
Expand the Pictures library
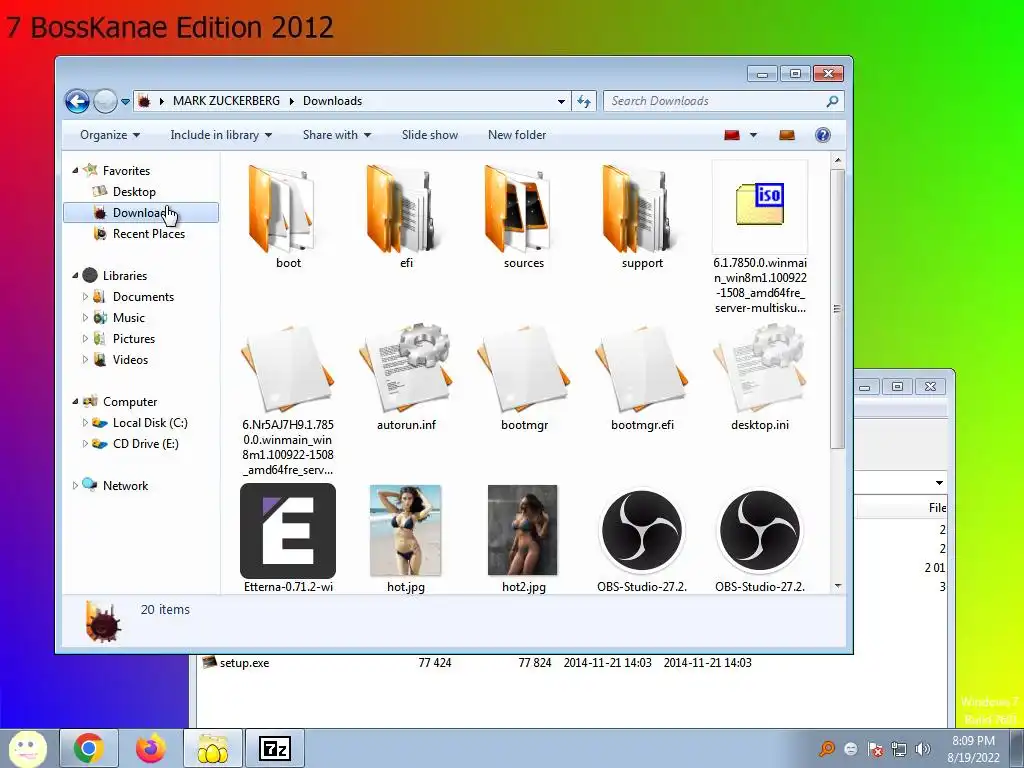[x=85, y=339]
